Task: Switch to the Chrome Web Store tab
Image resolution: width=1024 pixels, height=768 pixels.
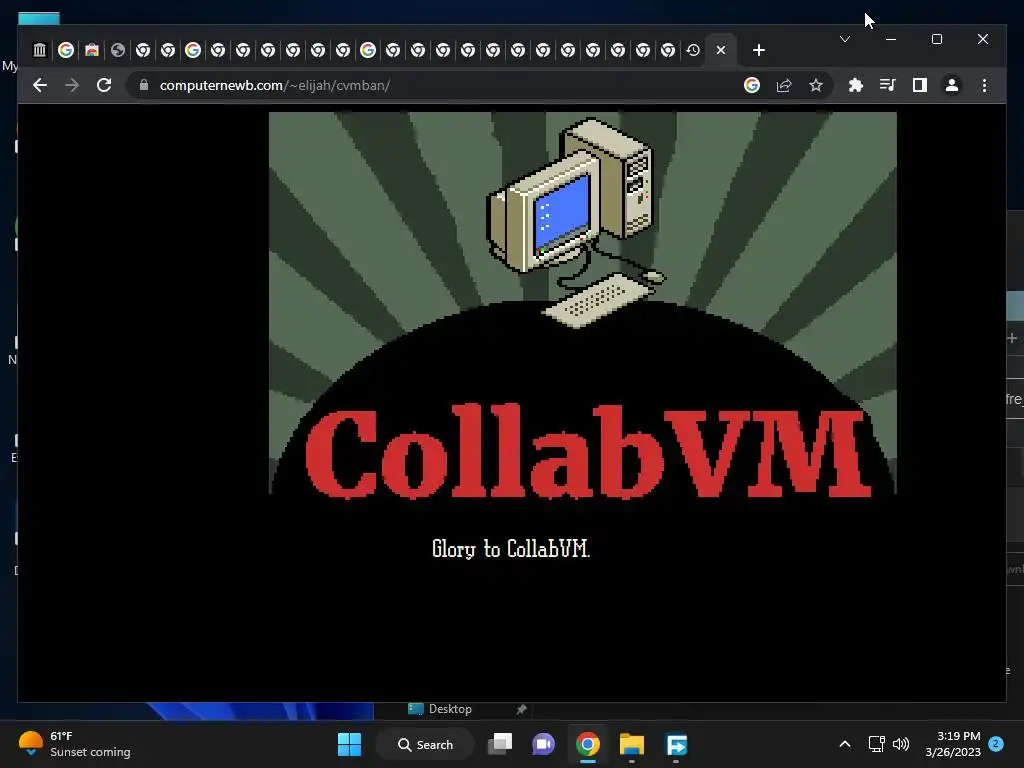Action: tap(91, 50)
